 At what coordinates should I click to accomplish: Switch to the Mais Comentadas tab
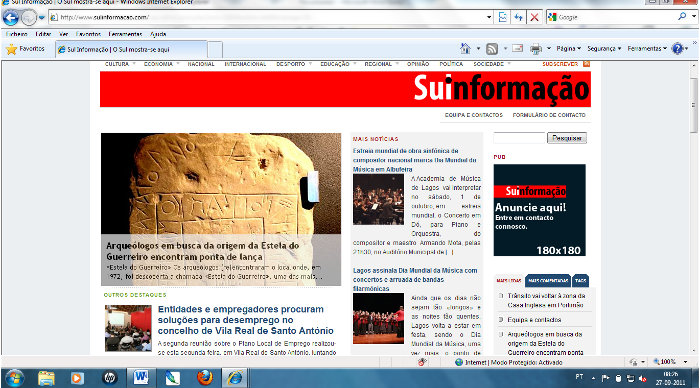548,281
